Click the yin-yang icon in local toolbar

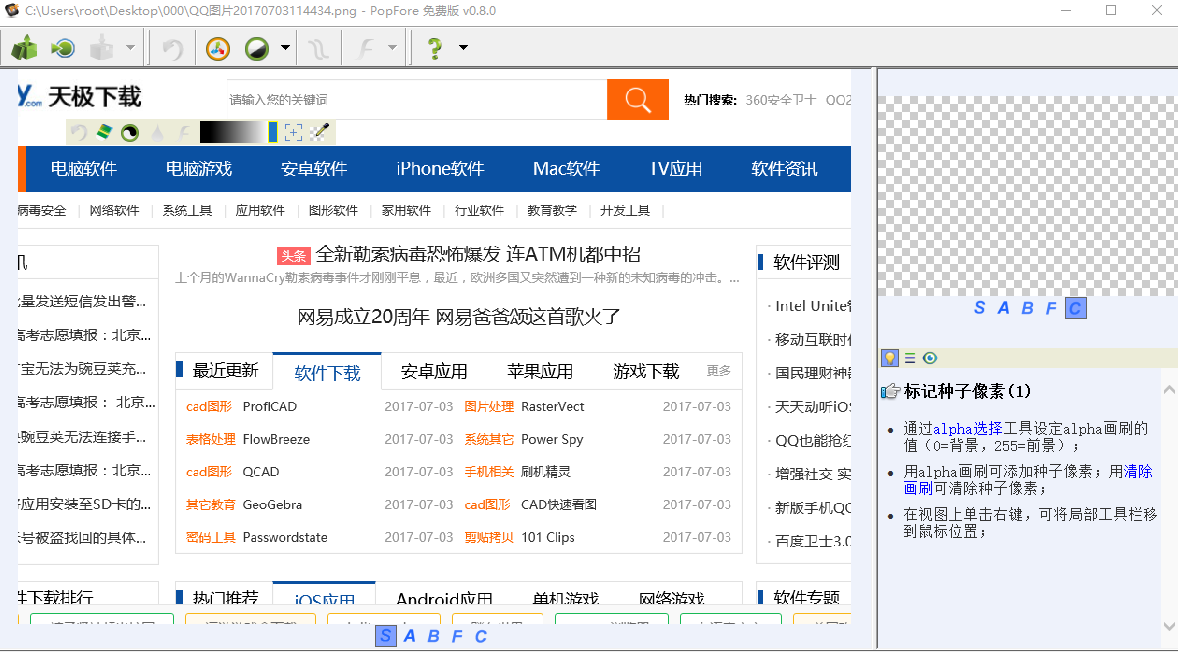[130, 133]
